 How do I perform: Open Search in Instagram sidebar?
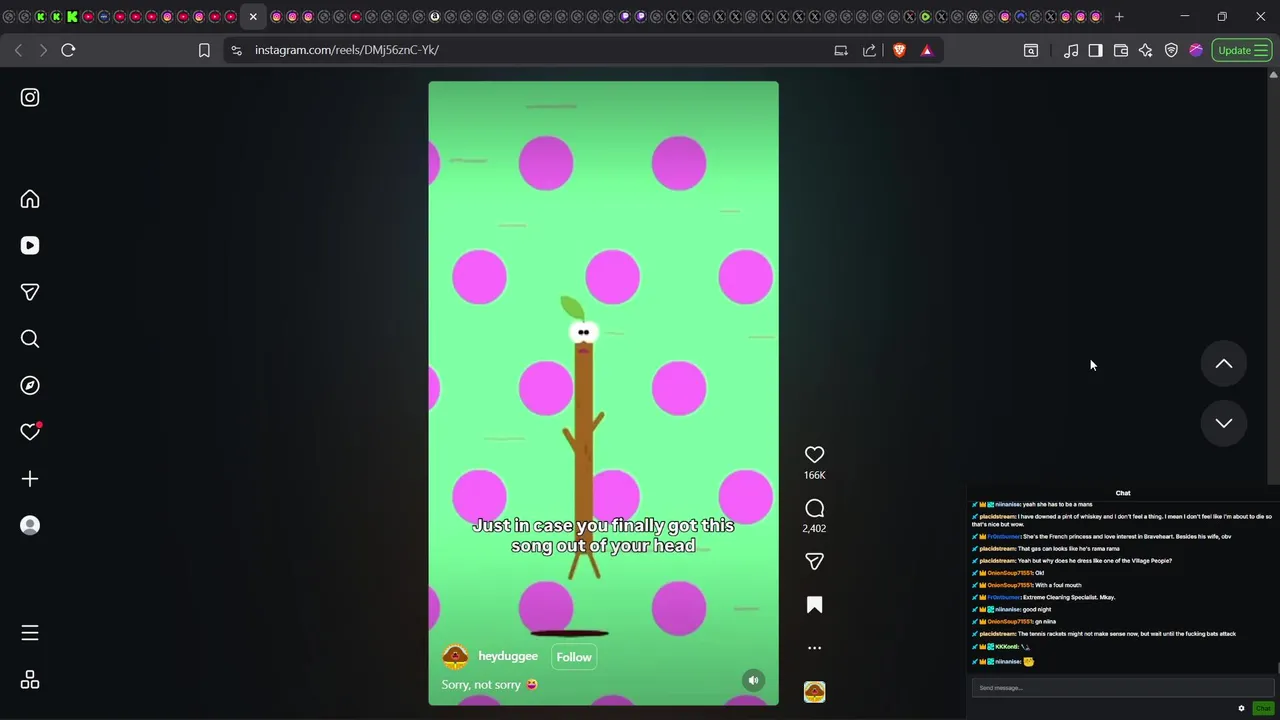pos(30,339)
